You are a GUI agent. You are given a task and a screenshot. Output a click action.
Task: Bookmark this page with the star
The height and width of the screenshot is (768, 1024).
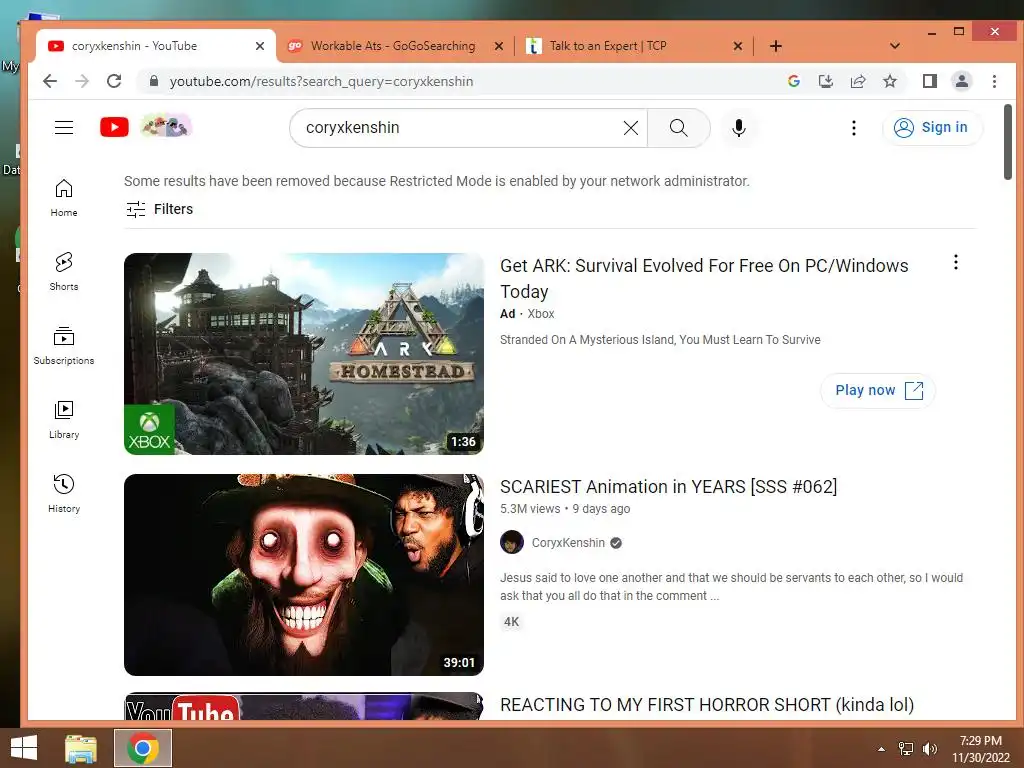coord(889,81)
